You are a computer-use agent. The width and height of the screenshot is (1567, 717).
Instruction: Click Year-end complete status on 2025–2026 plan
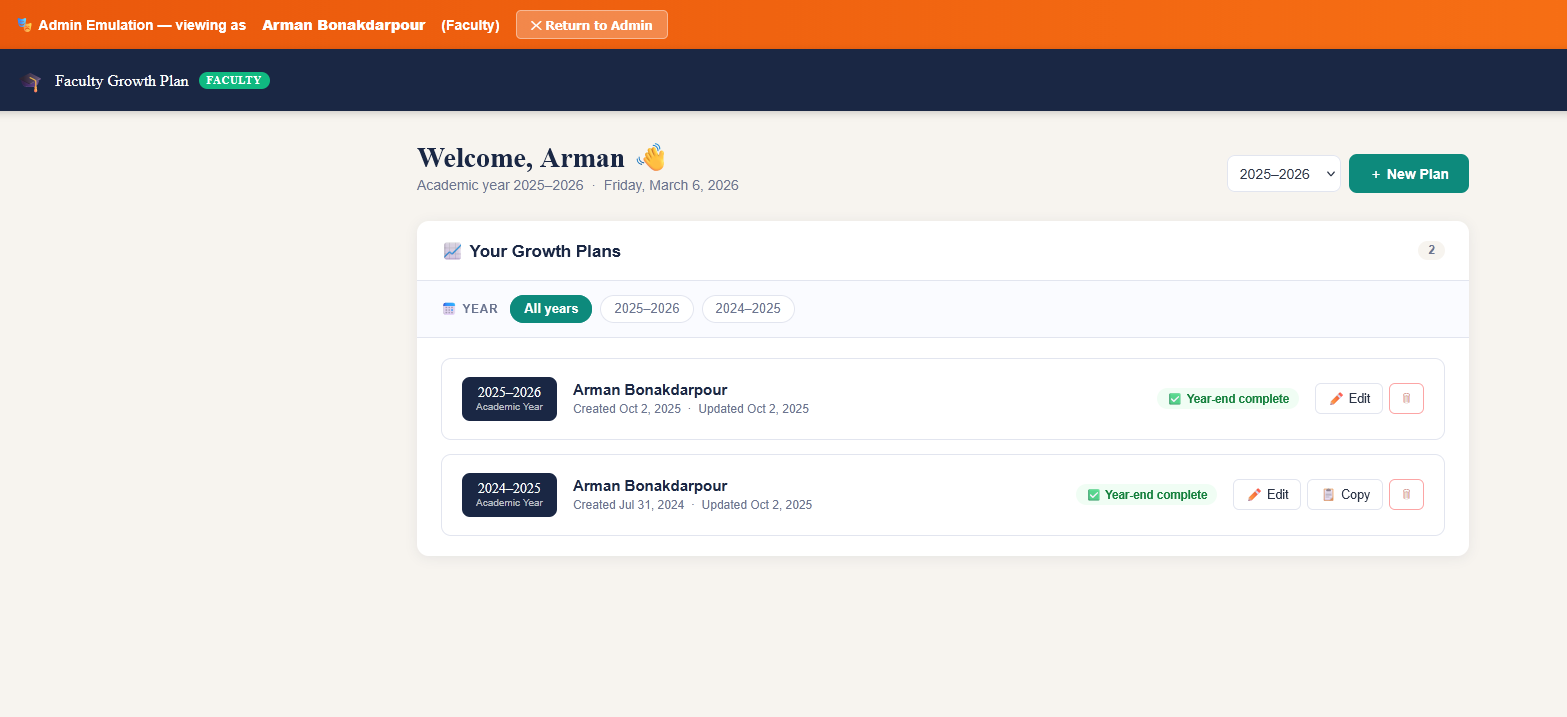[1227, 398]
